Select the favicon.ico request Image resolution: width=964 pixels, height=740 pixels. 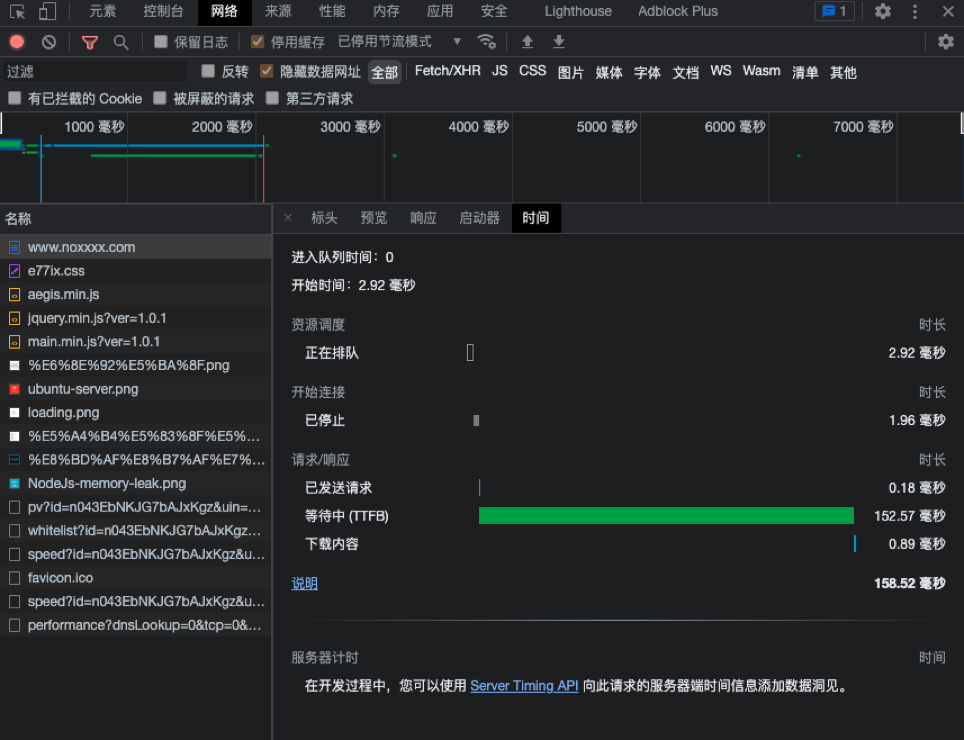click(135, 578)
